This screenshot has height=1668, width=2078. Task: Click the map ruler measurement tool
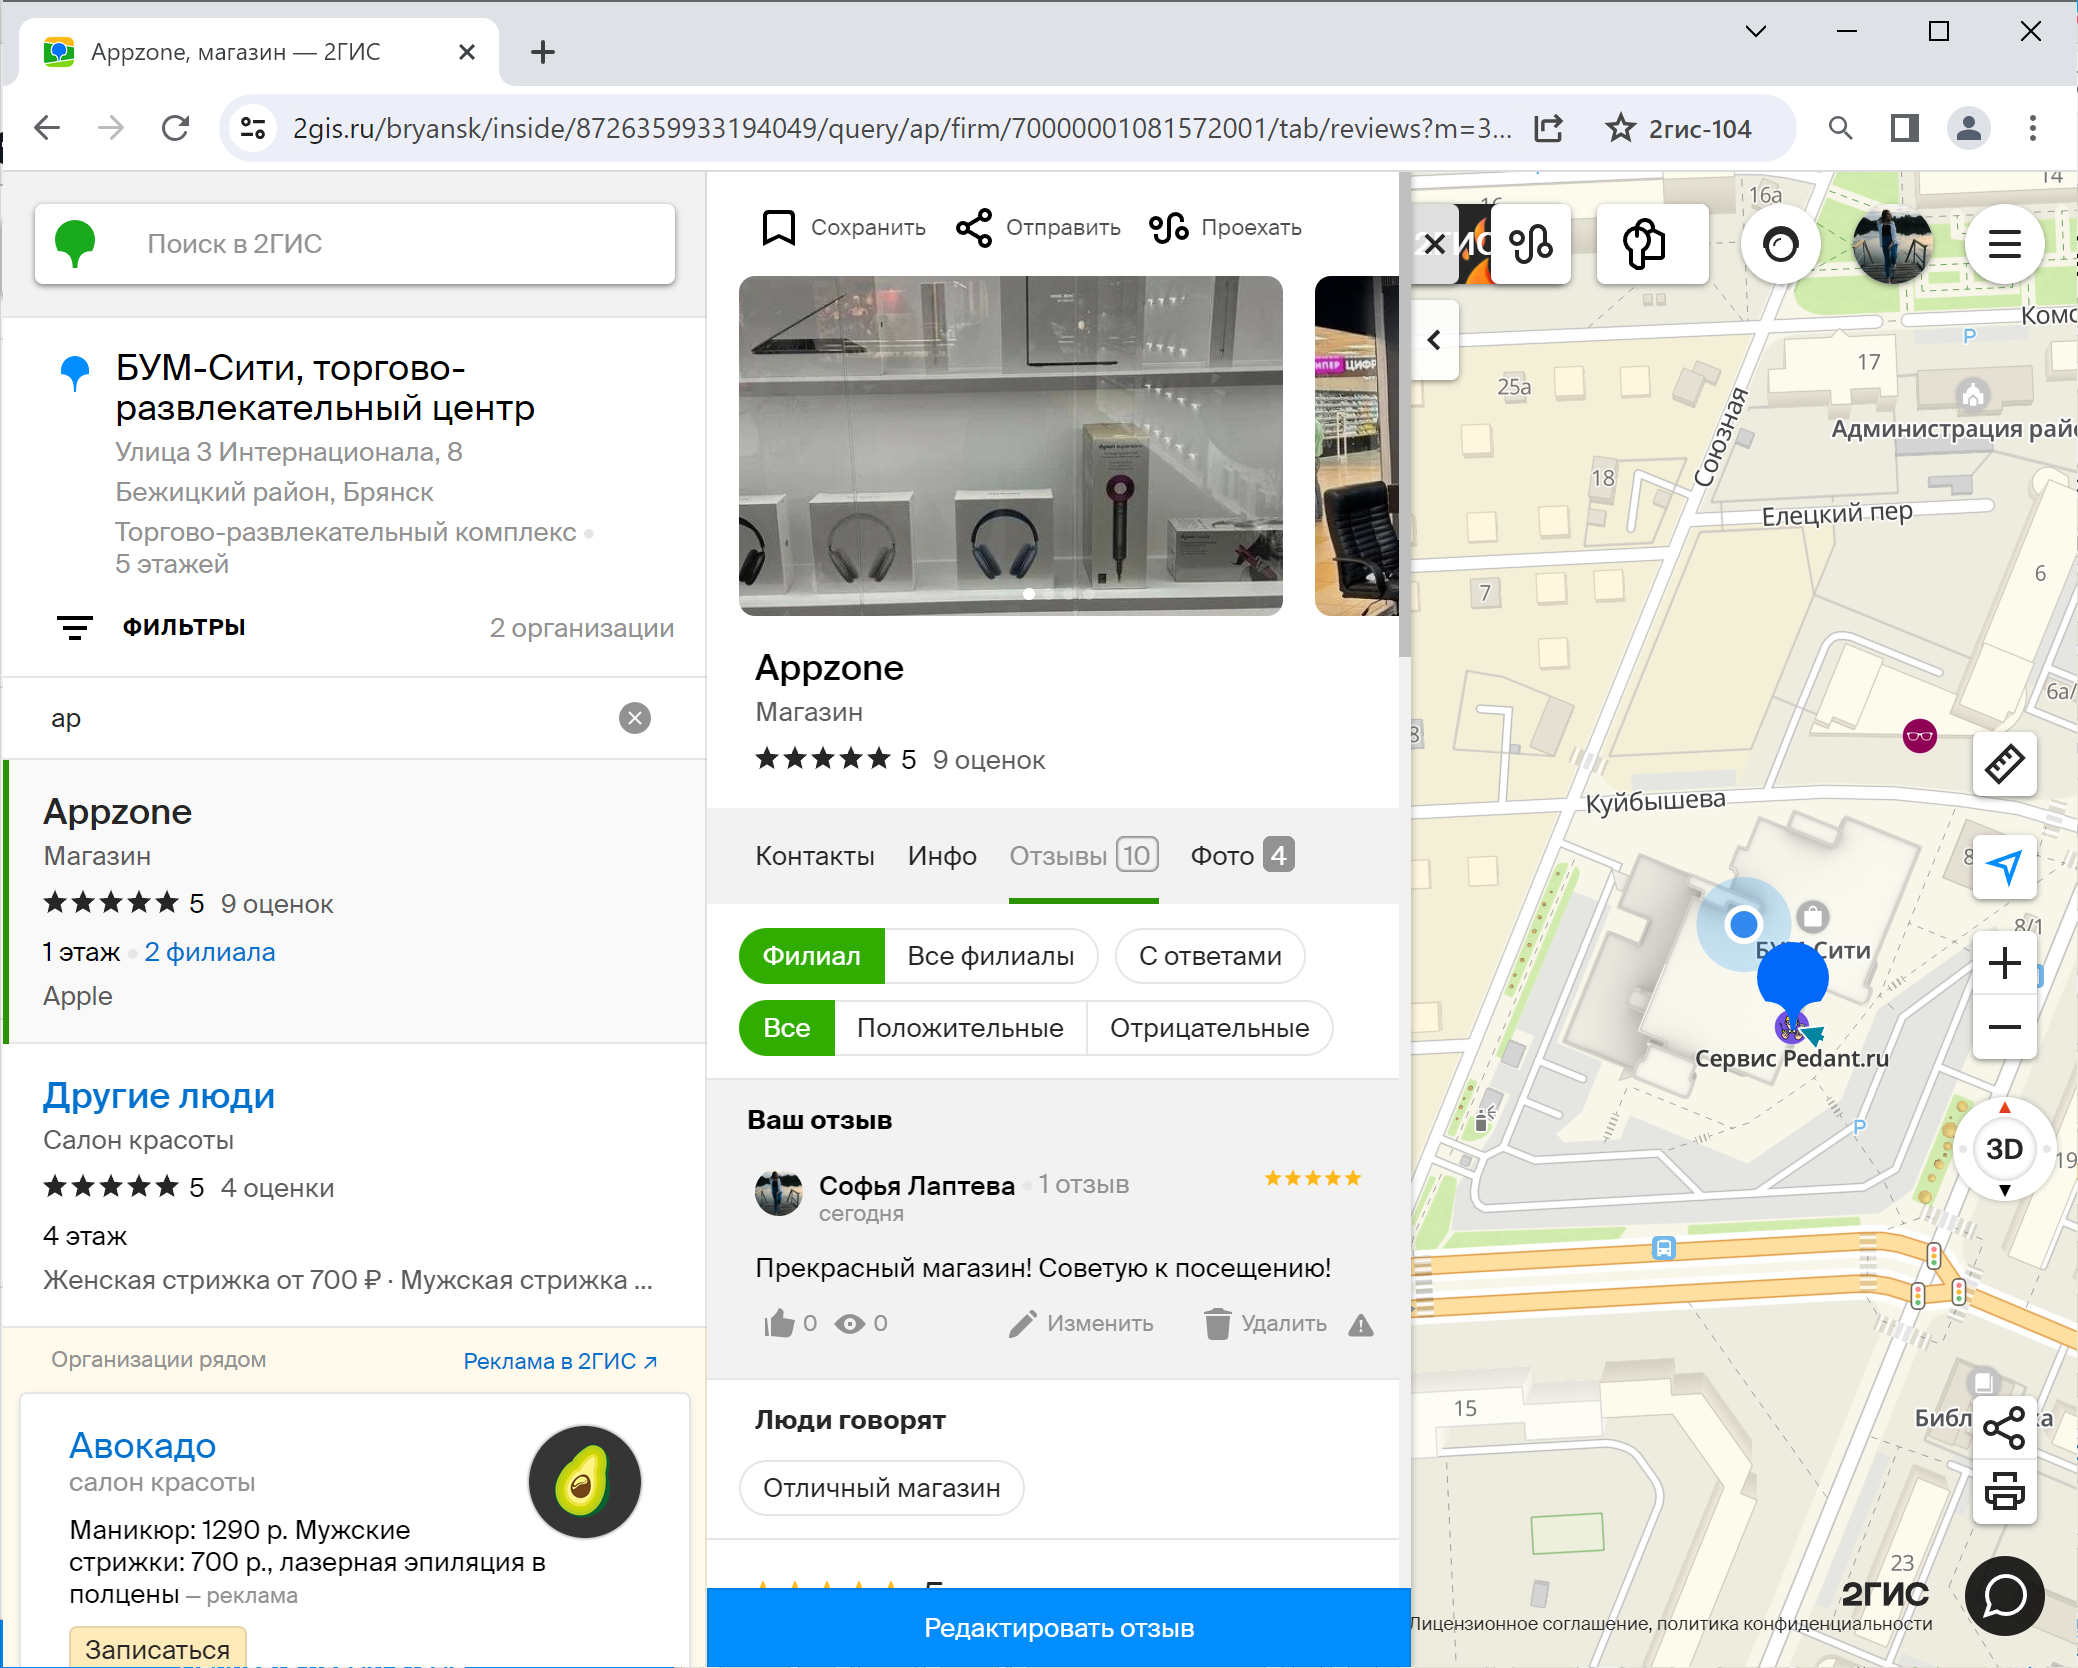2004,765
